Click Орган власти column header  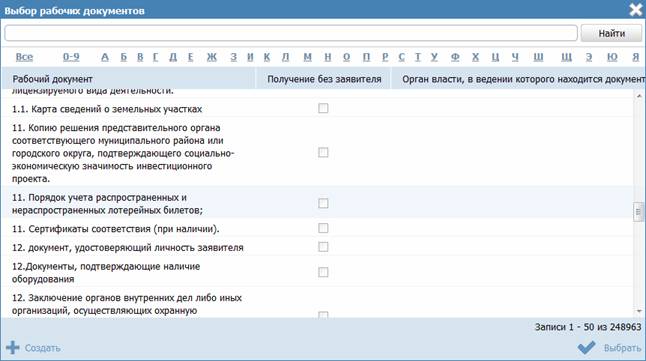pyautogui.click(x=519, y=79)
